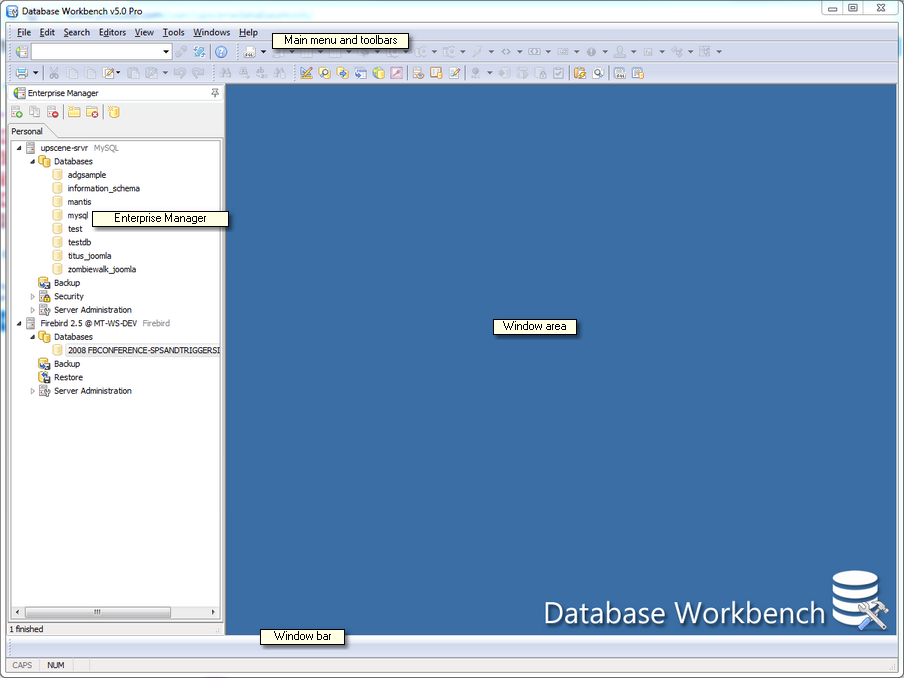Expand Server Administration under Firebird 2.5

point(33,391)
